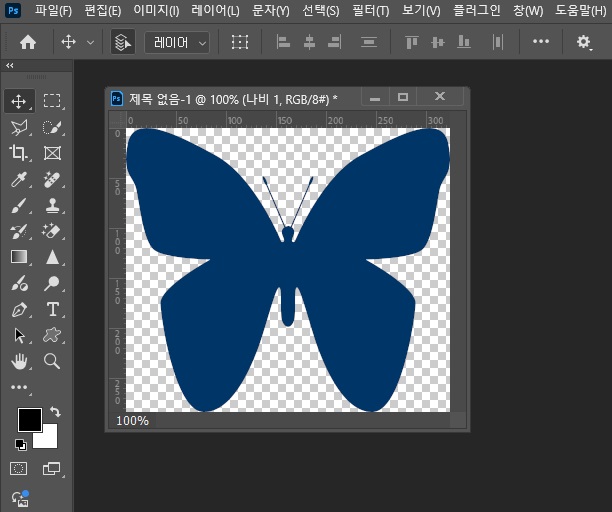This screenshot has height=512, width=612.
Task: Select the Rectangular Marquee tool
Action: click(x=52, y=101)
